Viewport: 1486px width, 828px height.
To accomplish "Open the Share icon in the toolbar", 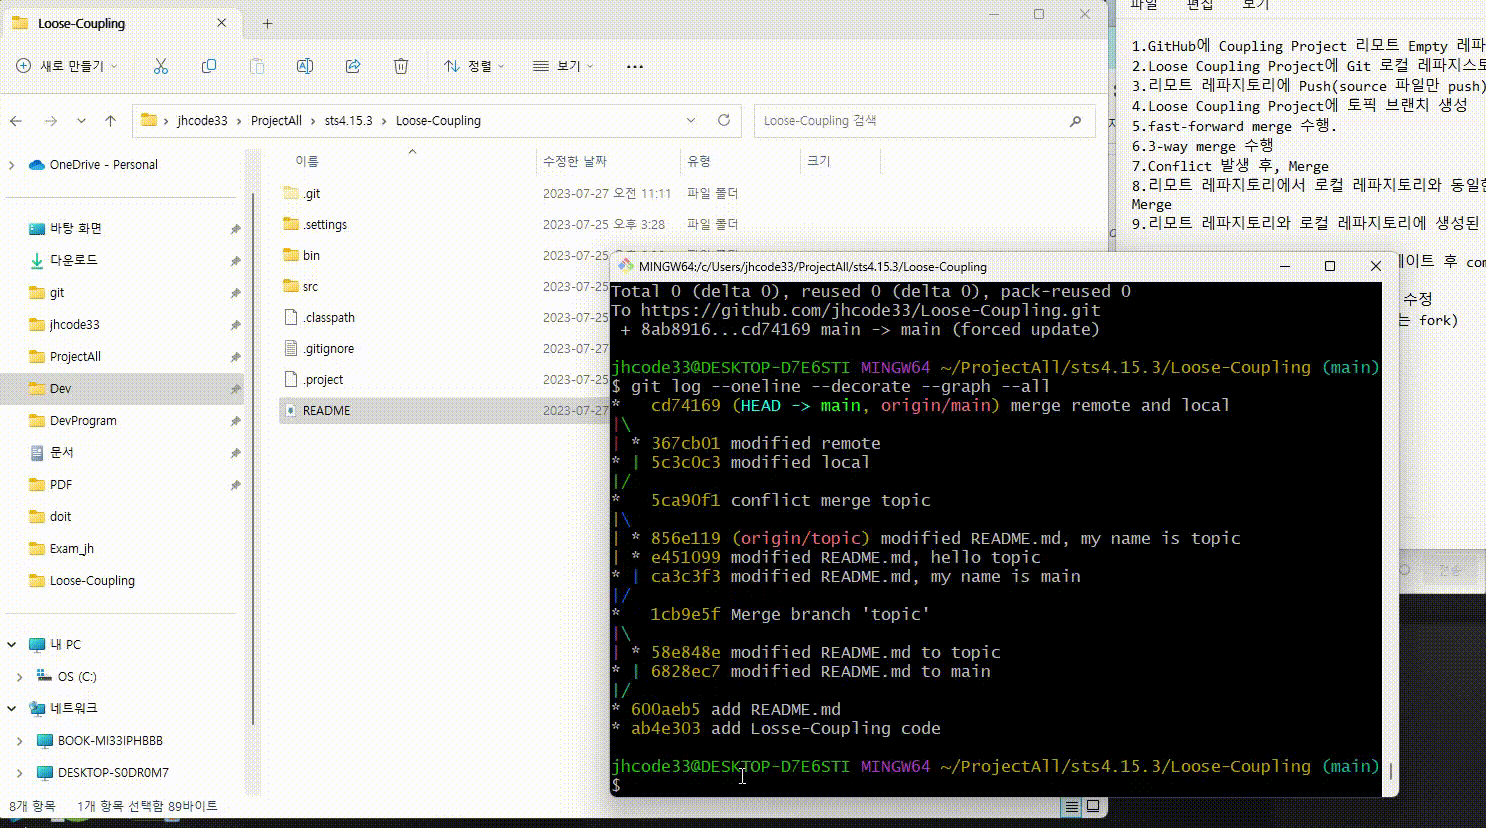I will click(353, 65).
